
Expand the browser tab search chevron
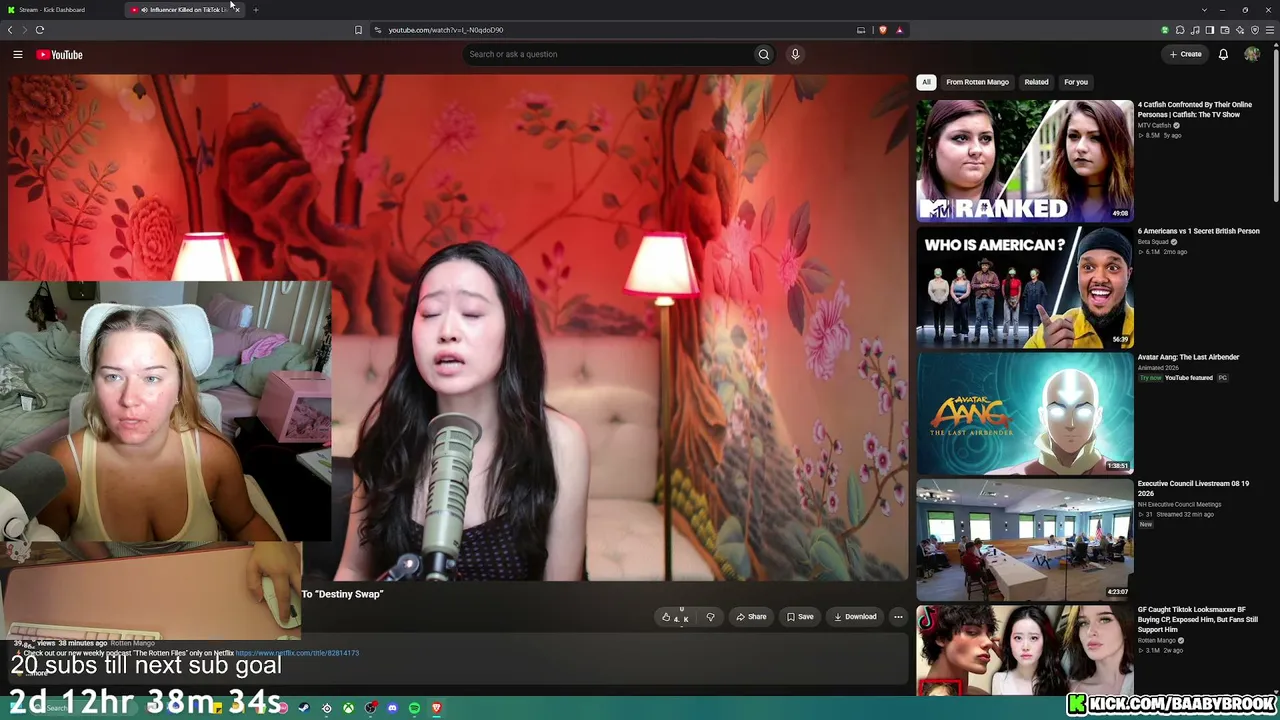[1204, 10]
